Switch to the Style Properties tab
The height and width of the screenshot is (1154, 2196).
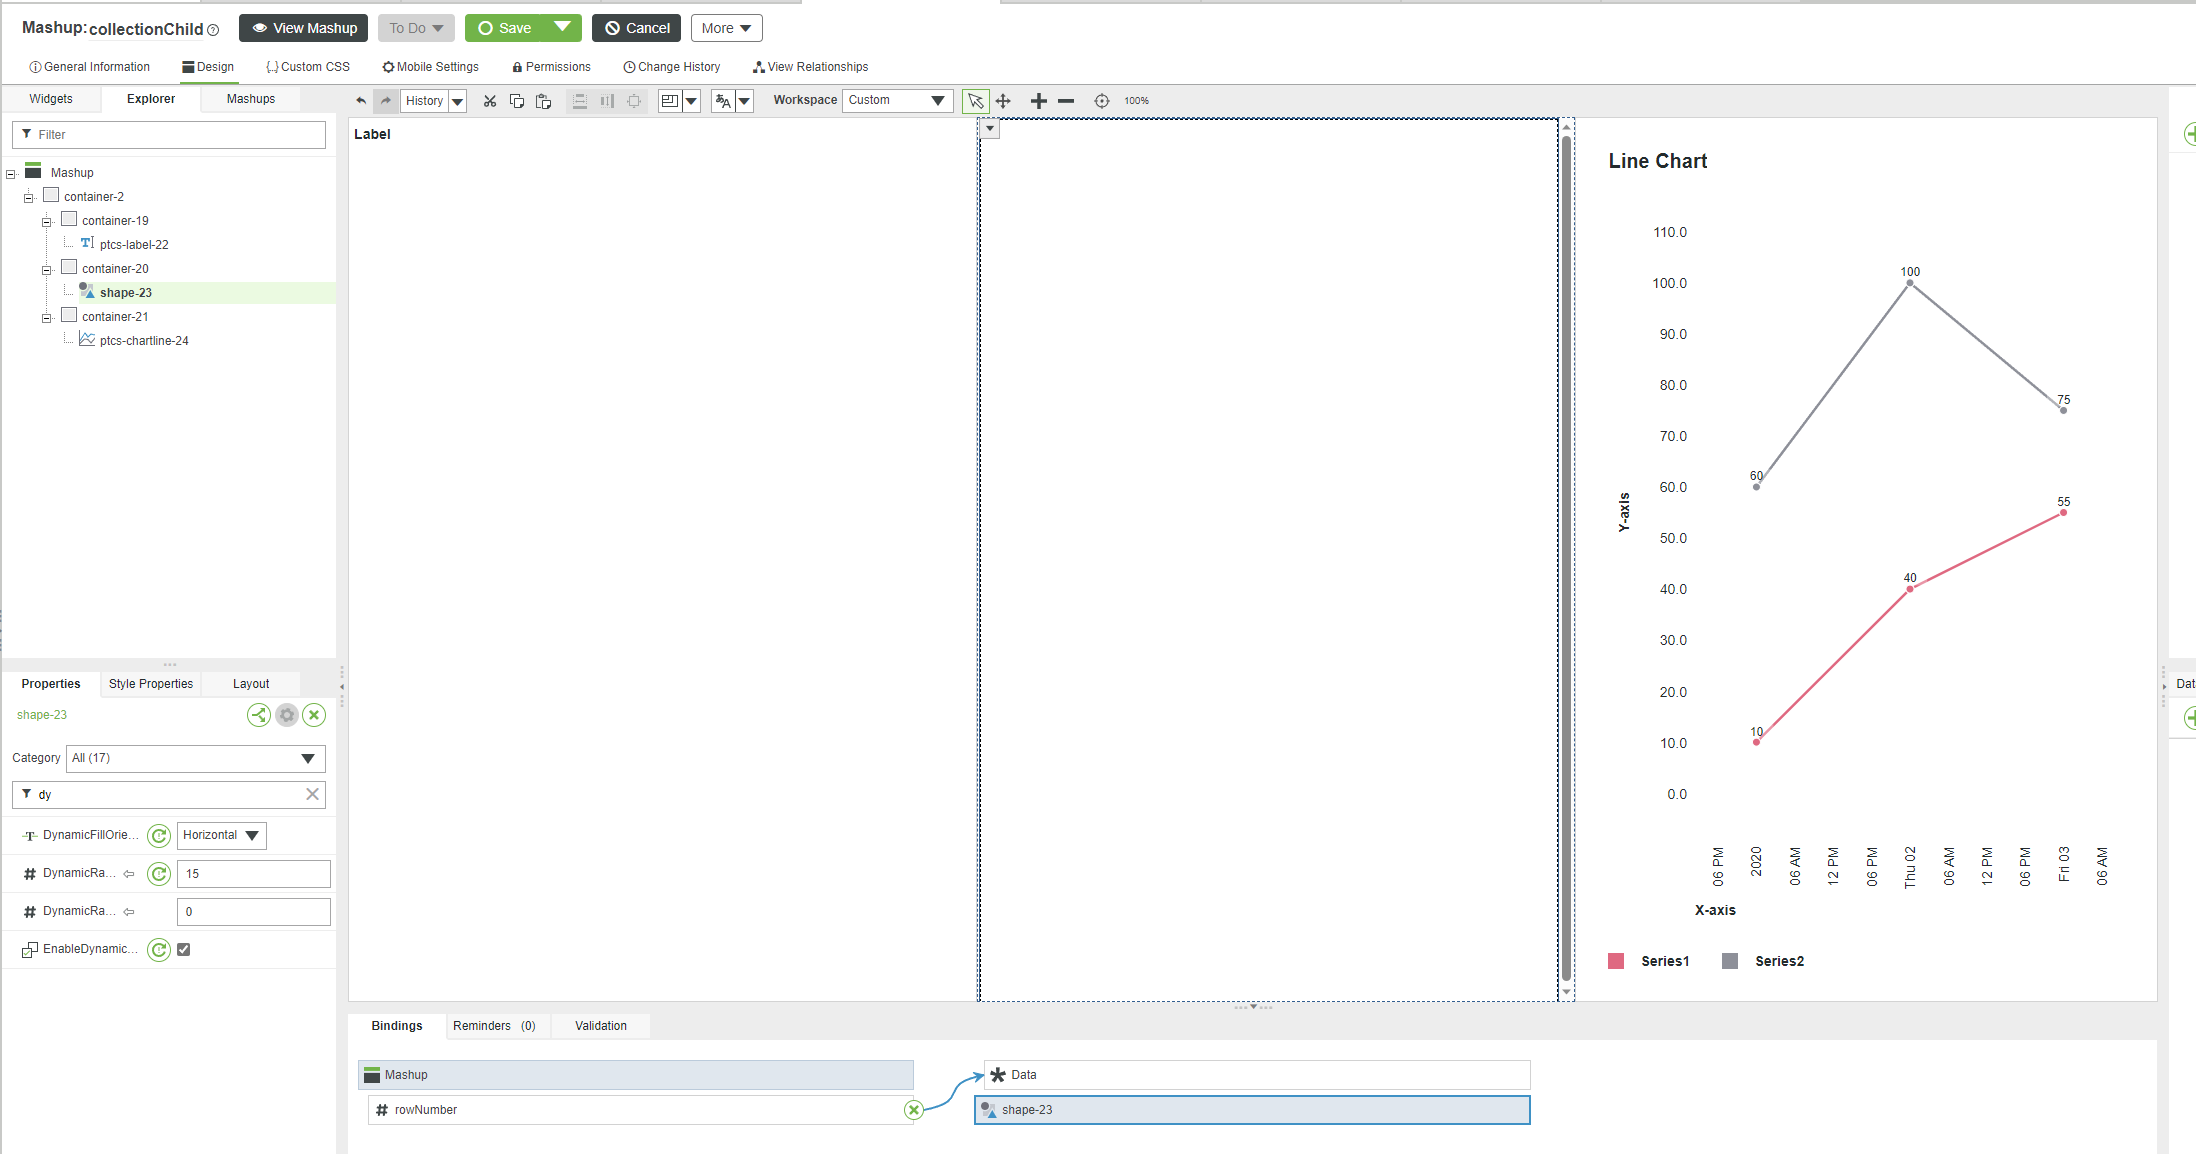point(149,683)
